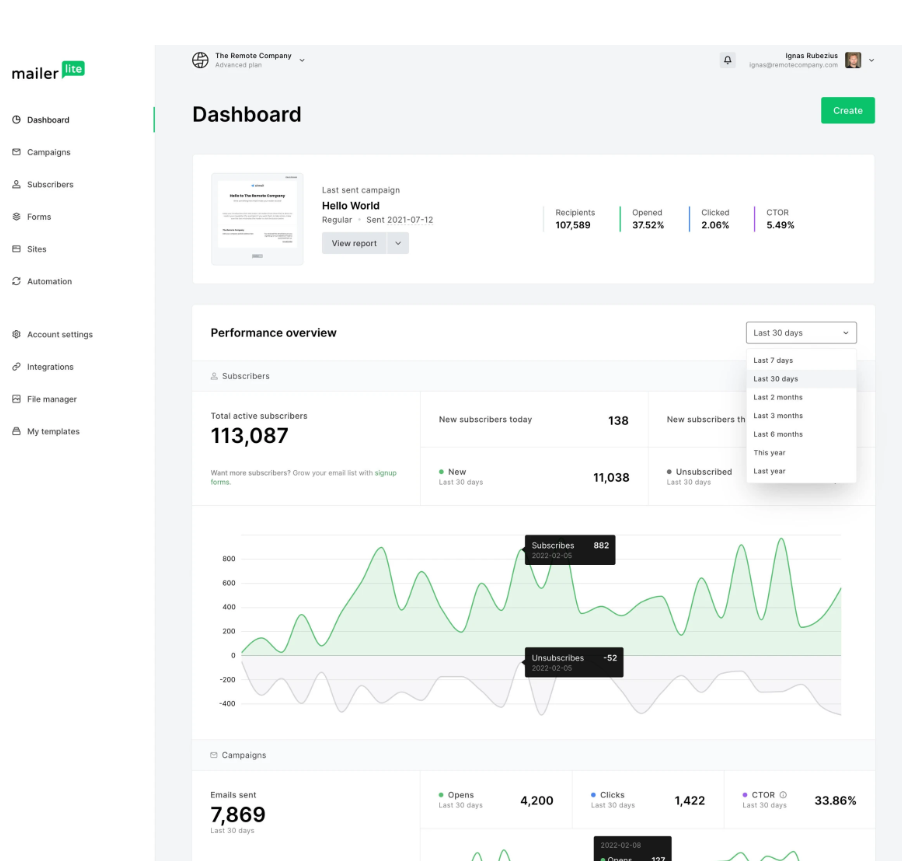This screenshot has width=911, height=861.
Task: Click the Unsubscribed Last 30 days label
Action: (x=700, y=476)
